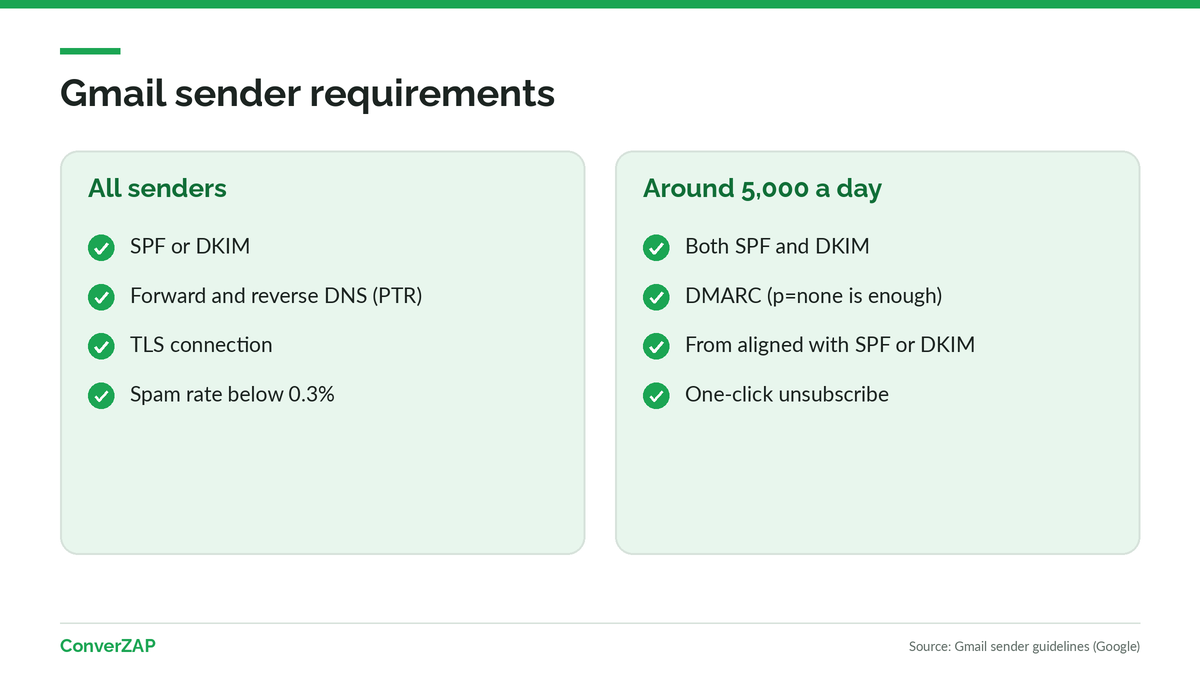Click 'From aligned with SPF or DKIM' text
This screenshot has height=675, width=1200.
[x=830, y=345]
